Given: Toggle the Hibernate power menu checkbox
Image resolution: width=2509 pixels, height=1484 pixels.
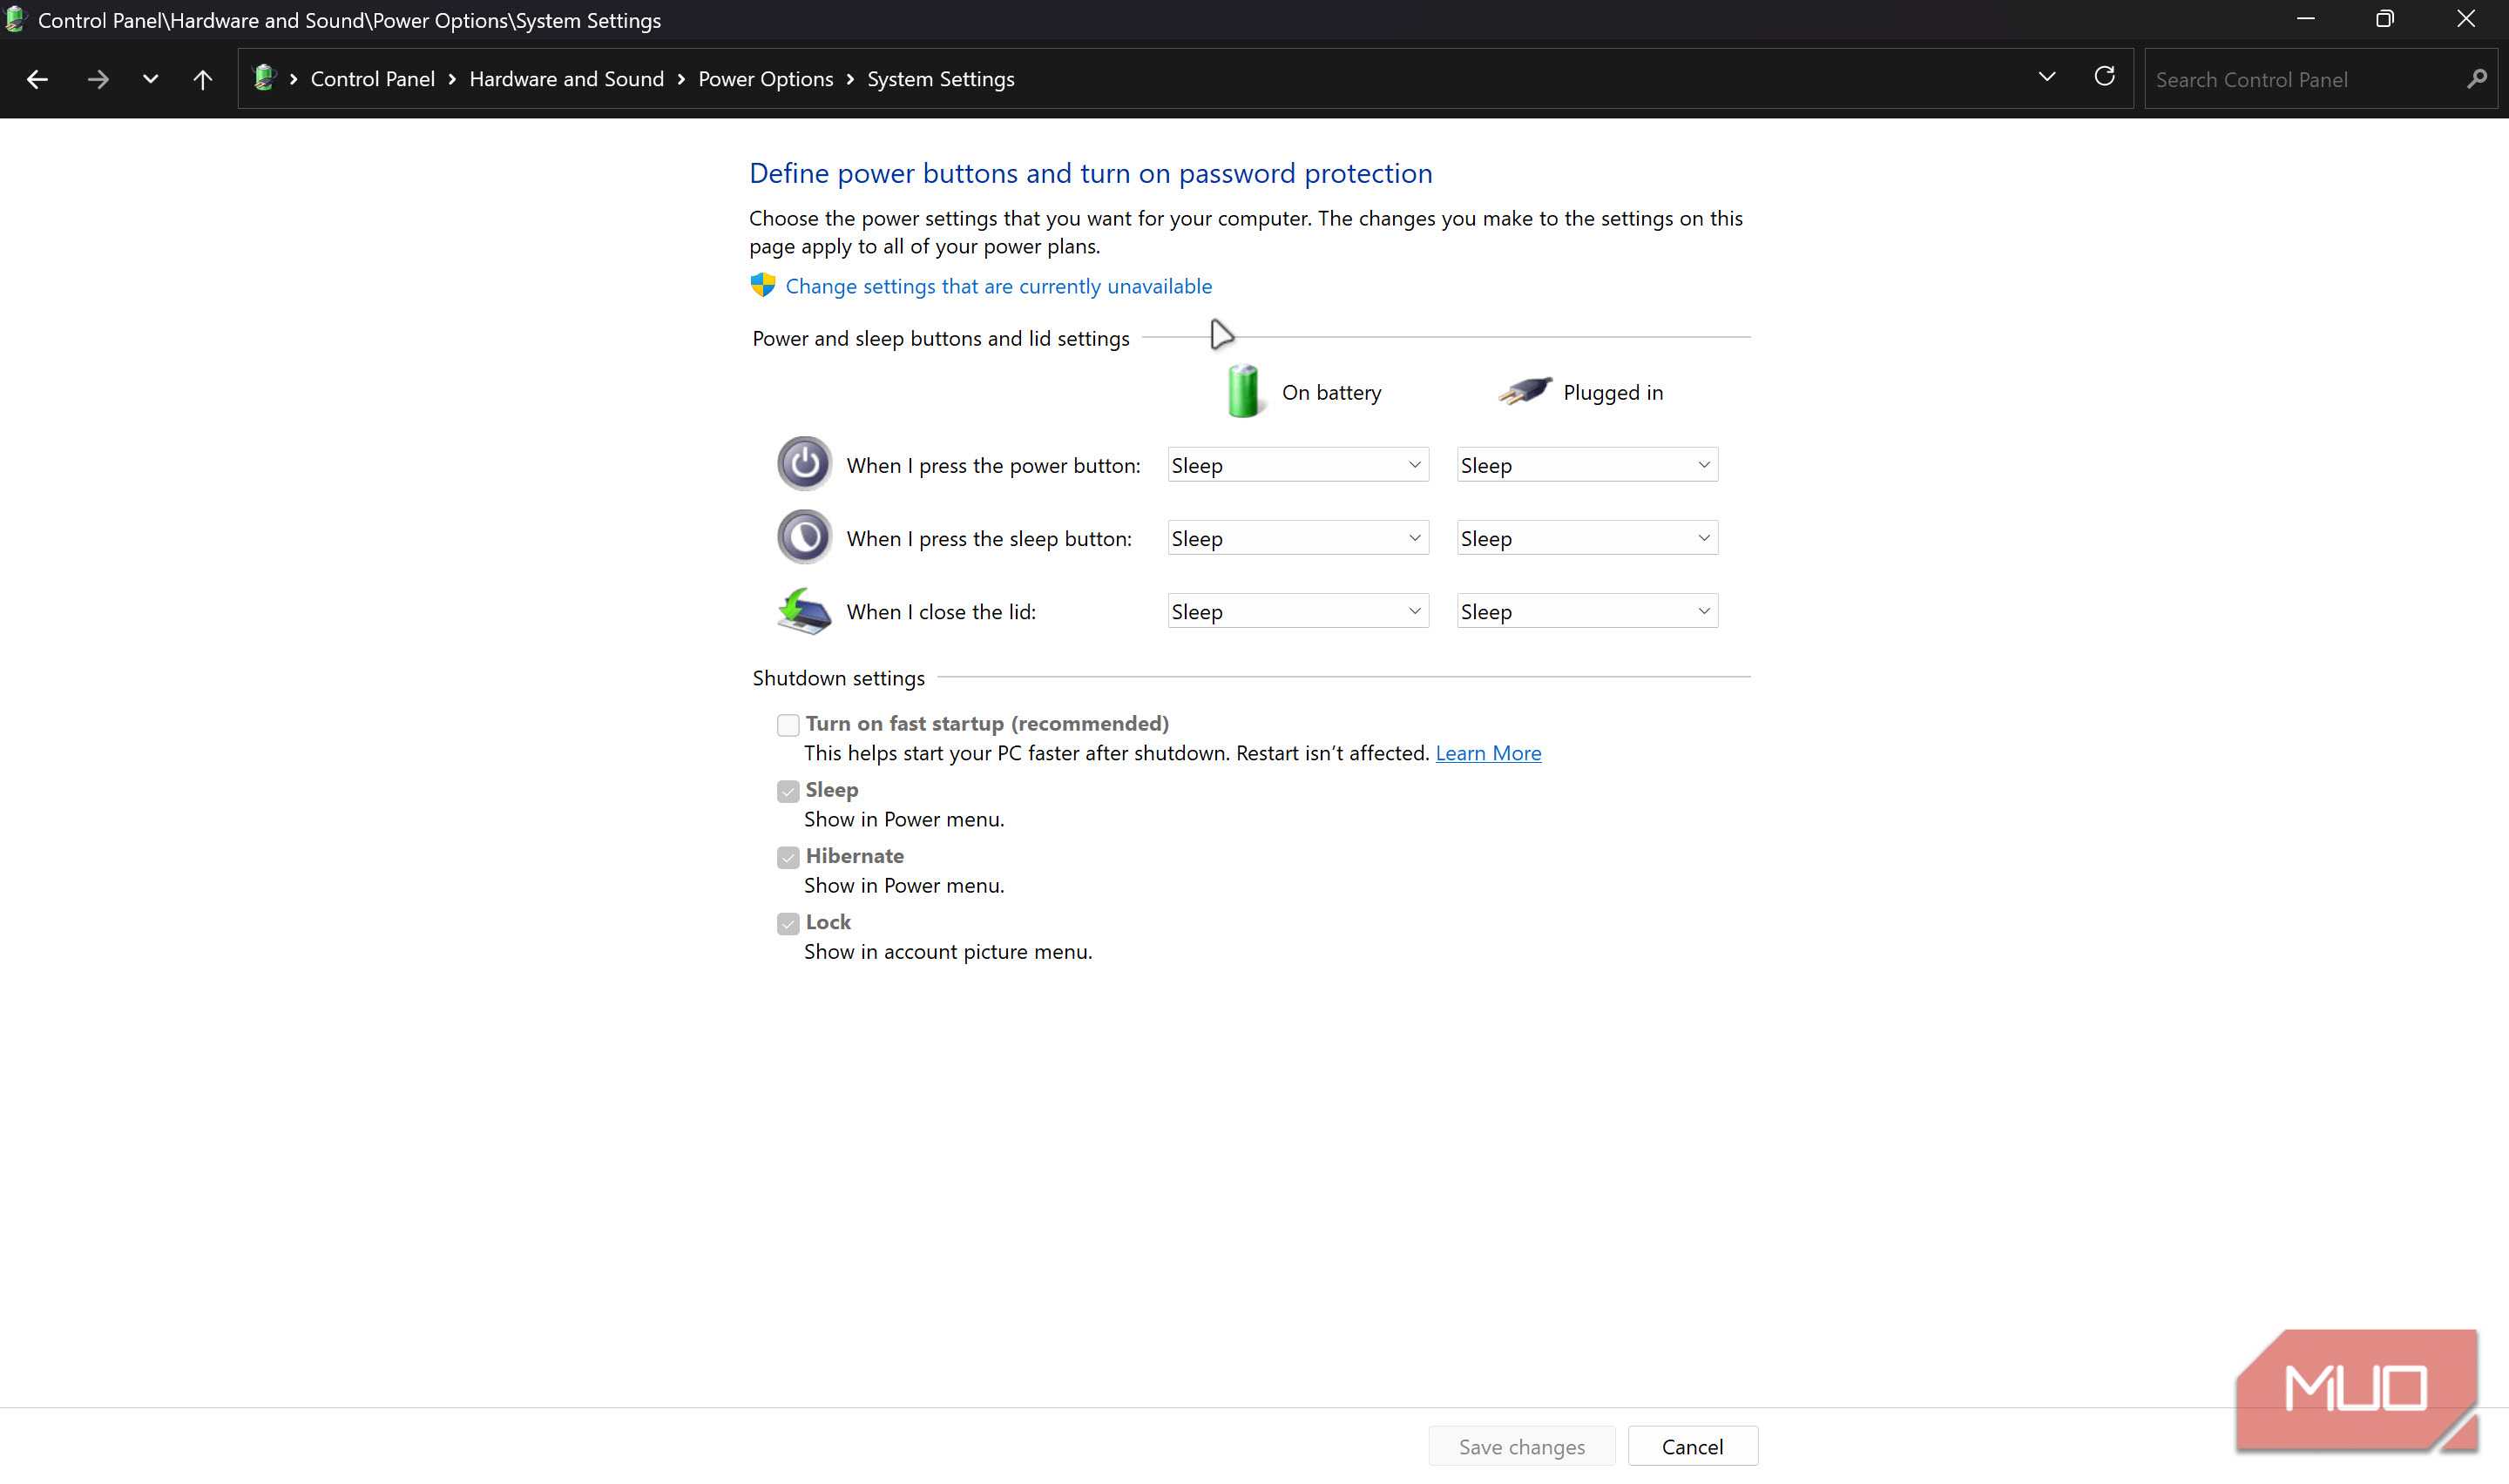Looking at the screenshot, I should (x=788, y=857).
